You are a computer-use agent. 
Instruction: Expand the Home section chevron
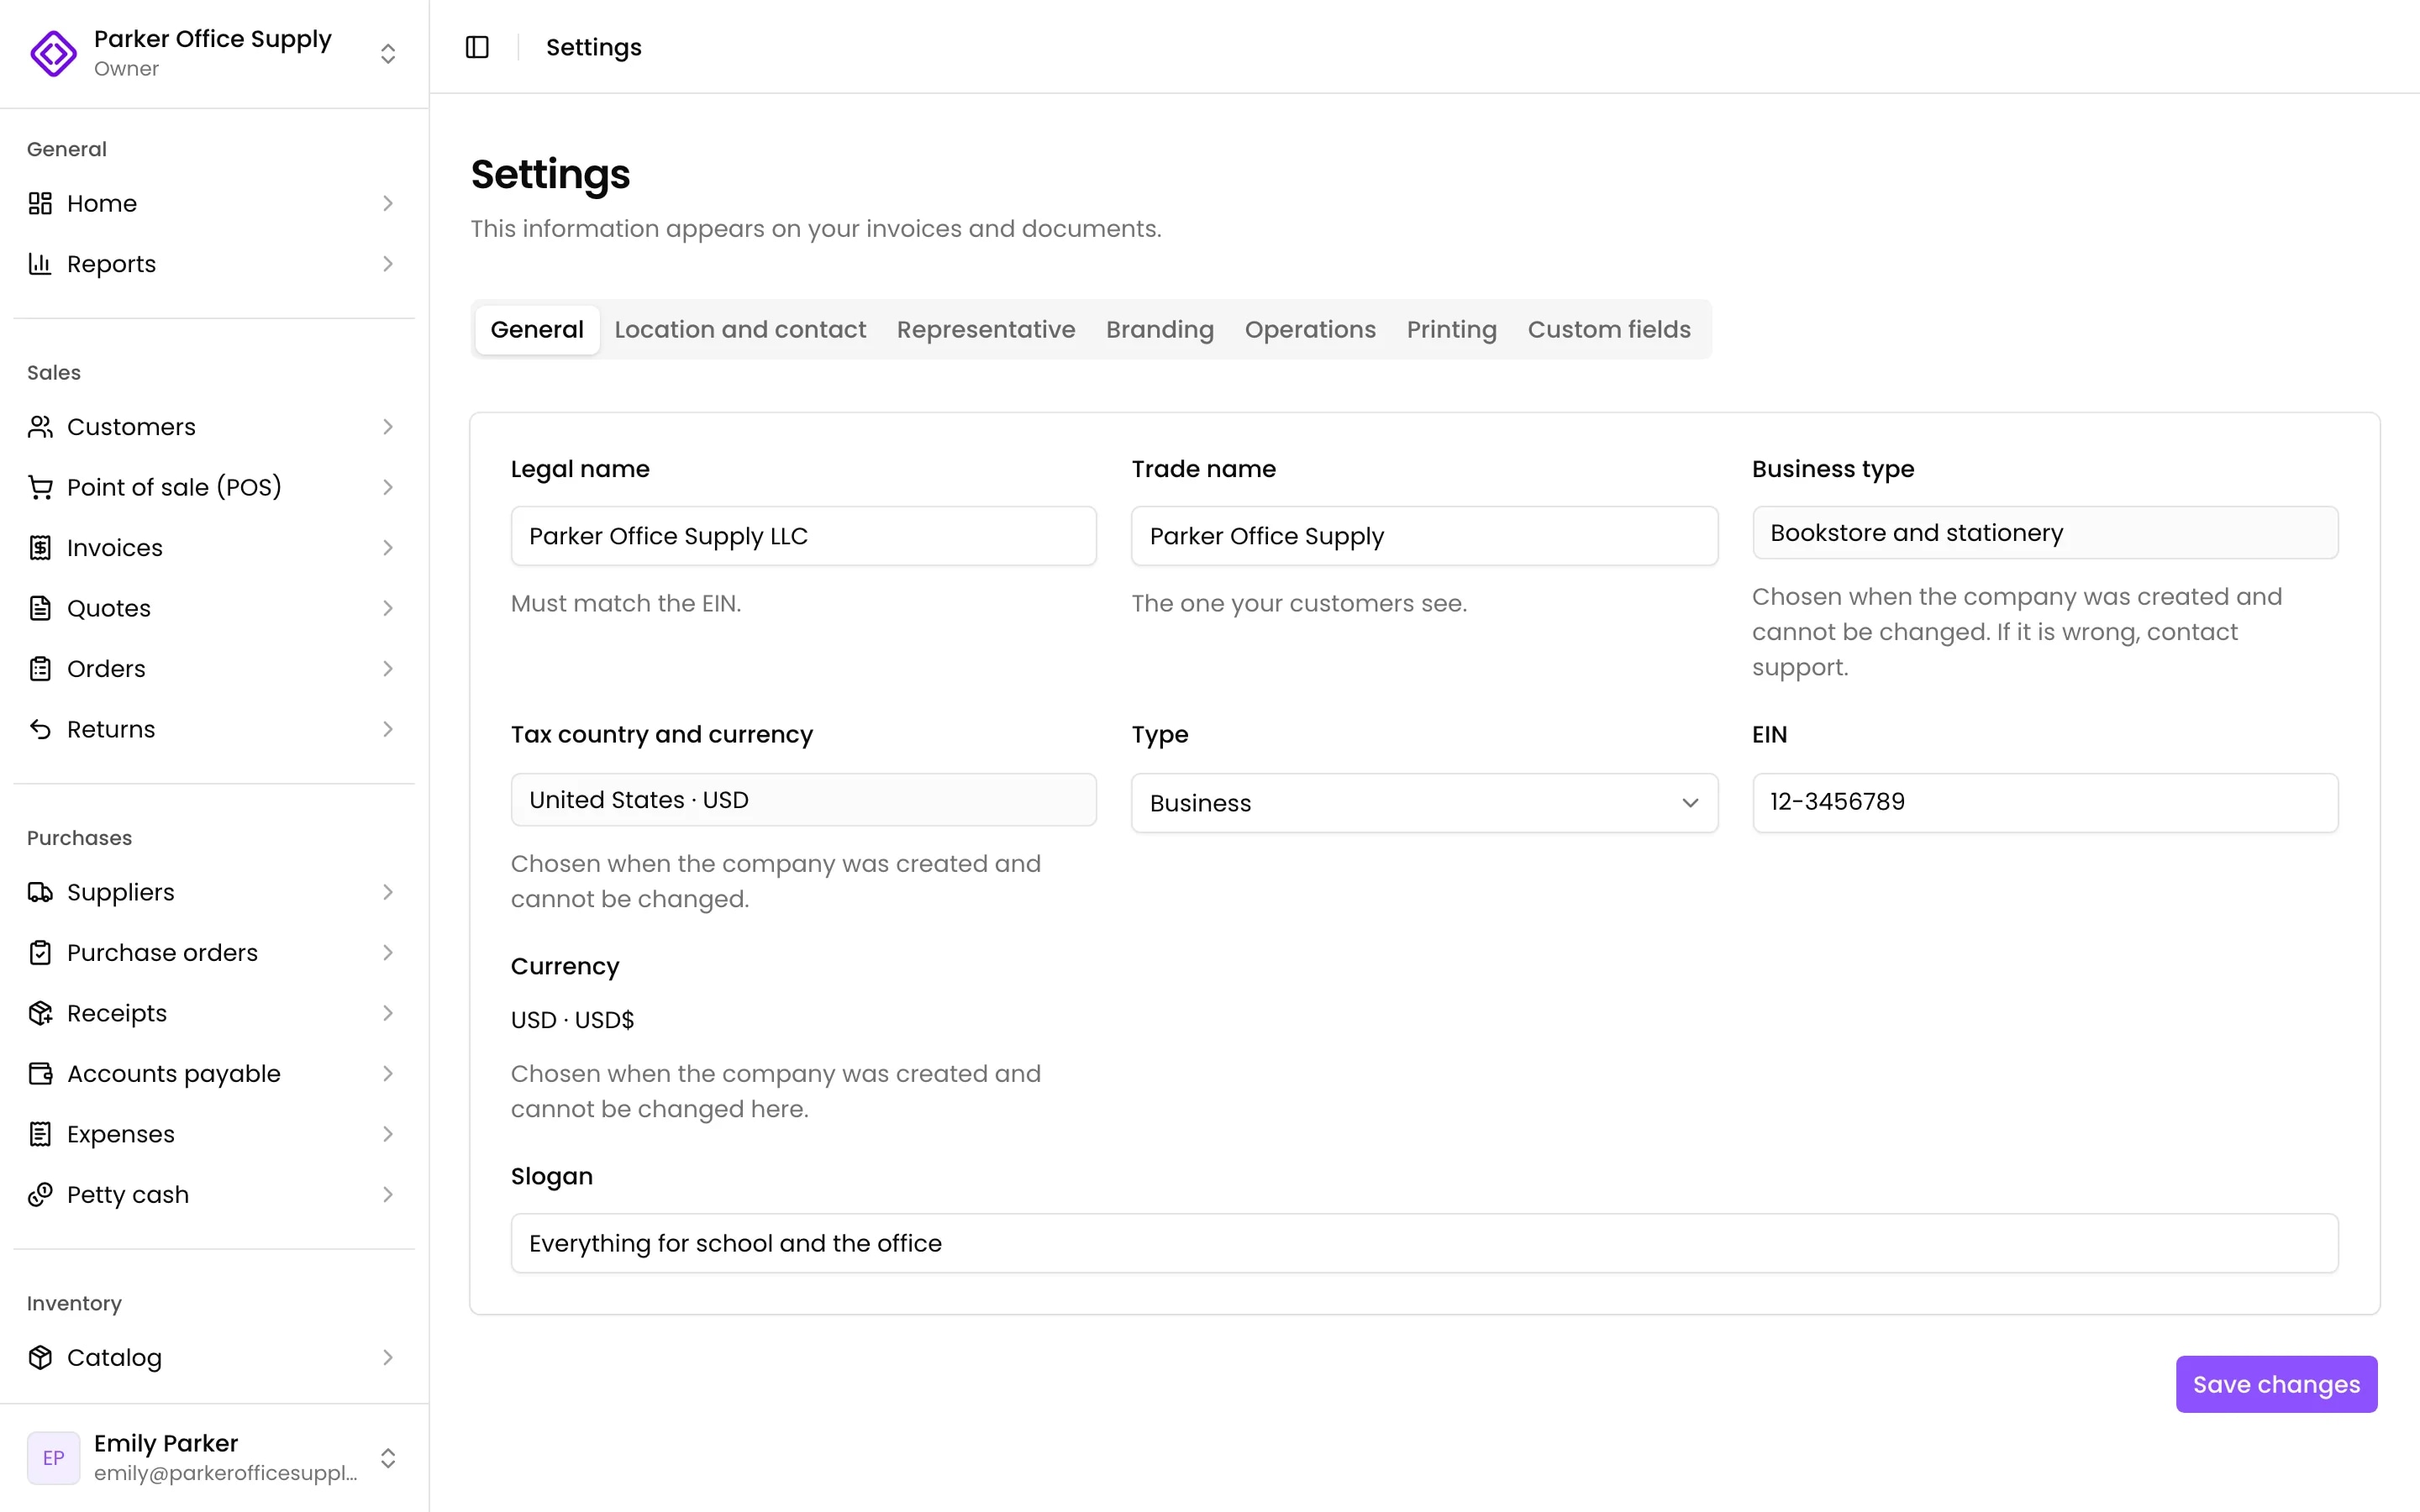pos(388,203)
